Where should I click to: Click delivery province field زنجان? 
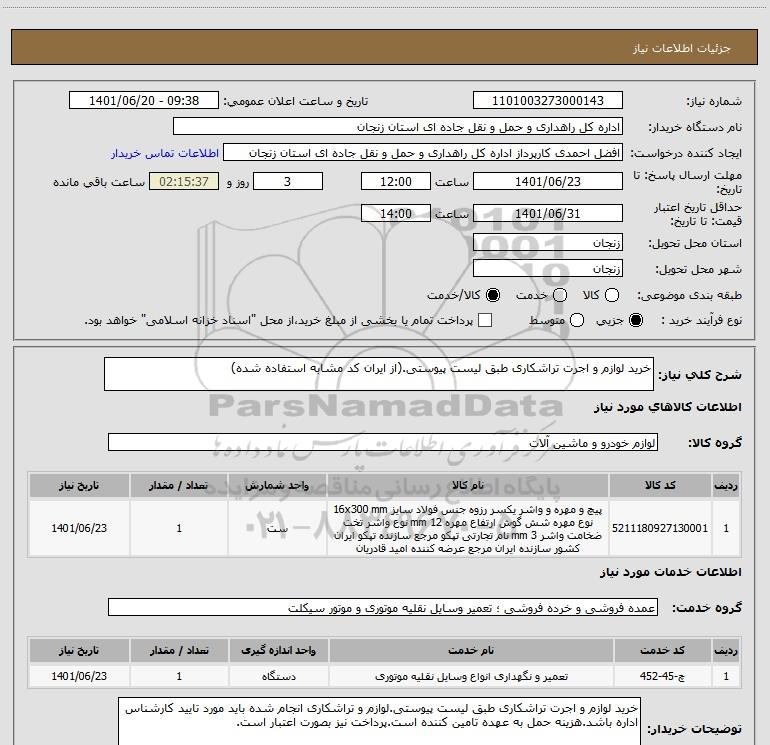548,242
